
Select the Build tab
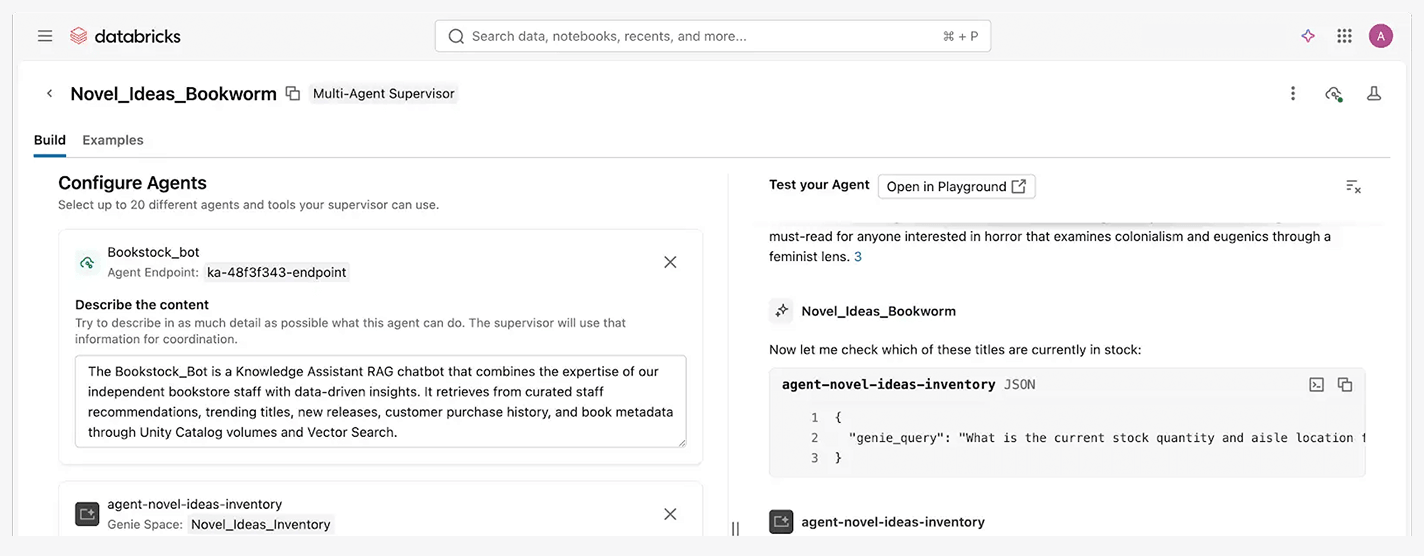pos(50,140)
